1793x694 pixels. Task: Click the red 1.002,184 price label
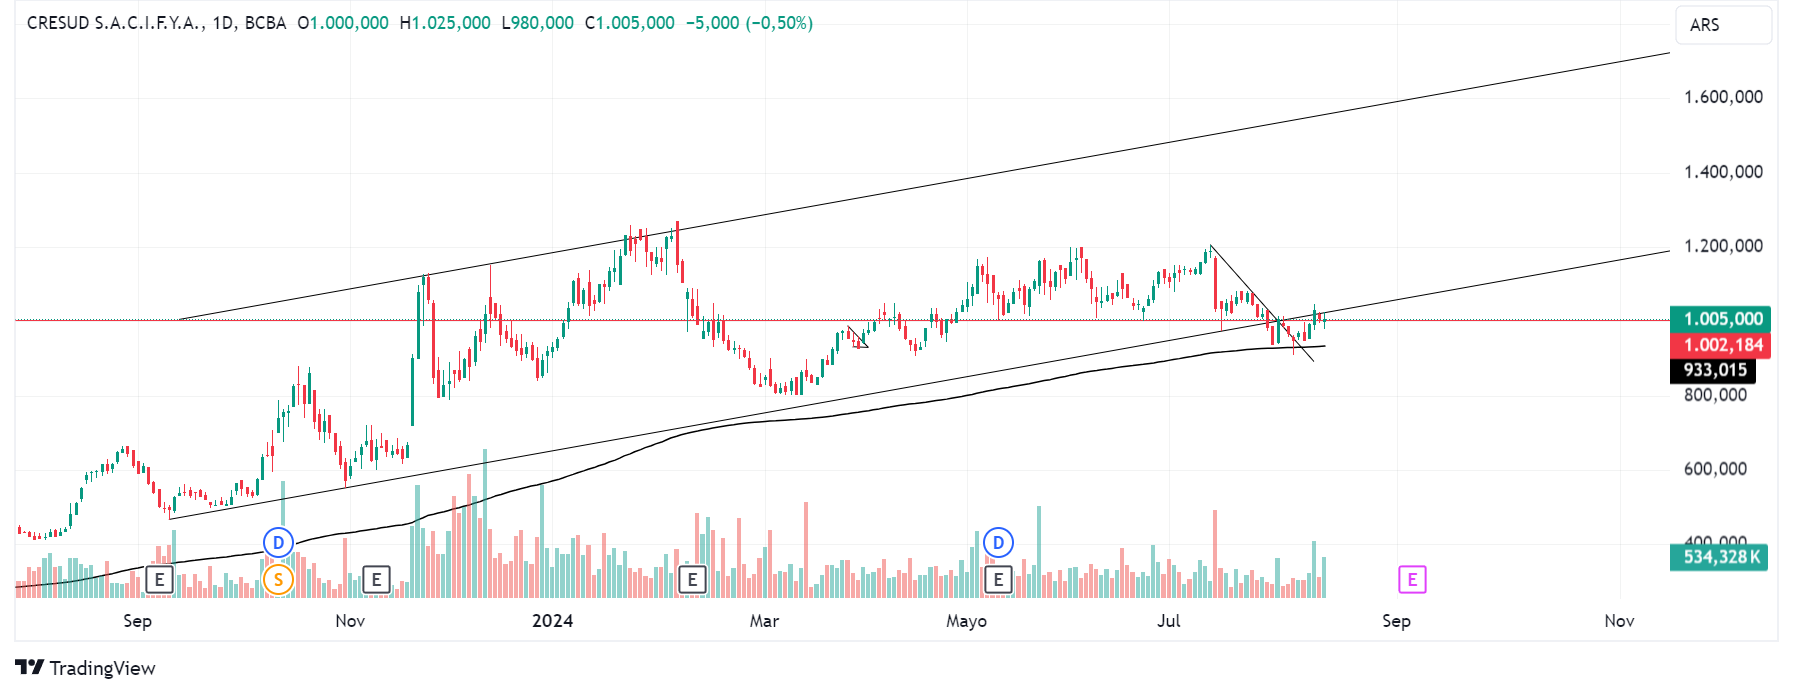(x=1720, y=345)
